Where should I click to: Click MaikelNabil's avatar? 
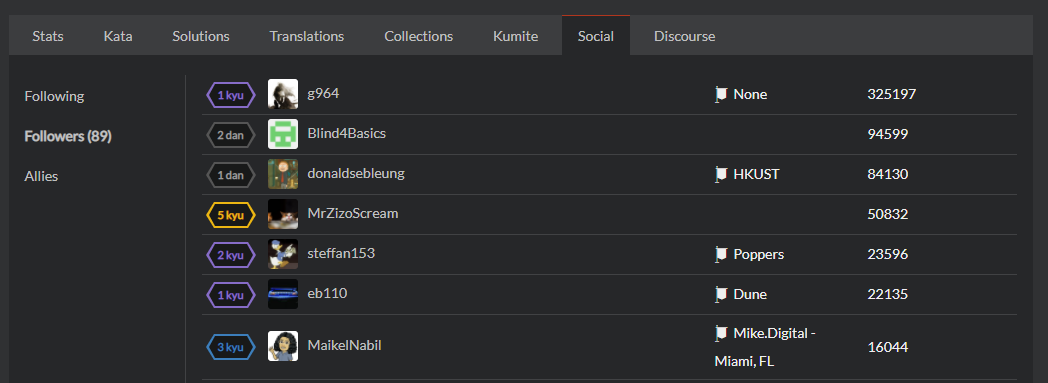(283, 346)
